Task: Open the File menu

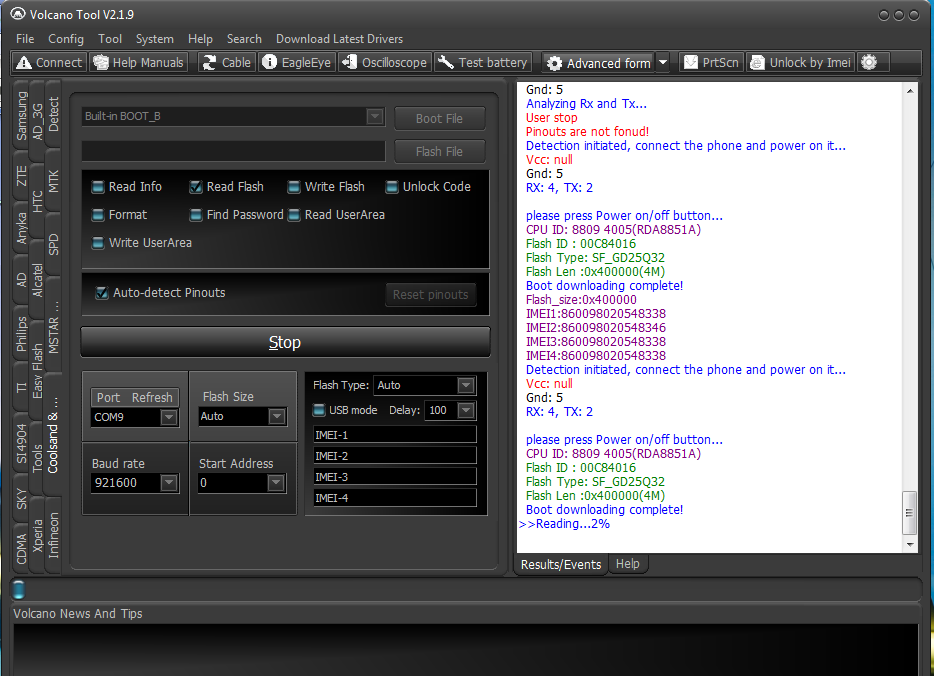Action: pyautogui.click(x=25, y=39)
